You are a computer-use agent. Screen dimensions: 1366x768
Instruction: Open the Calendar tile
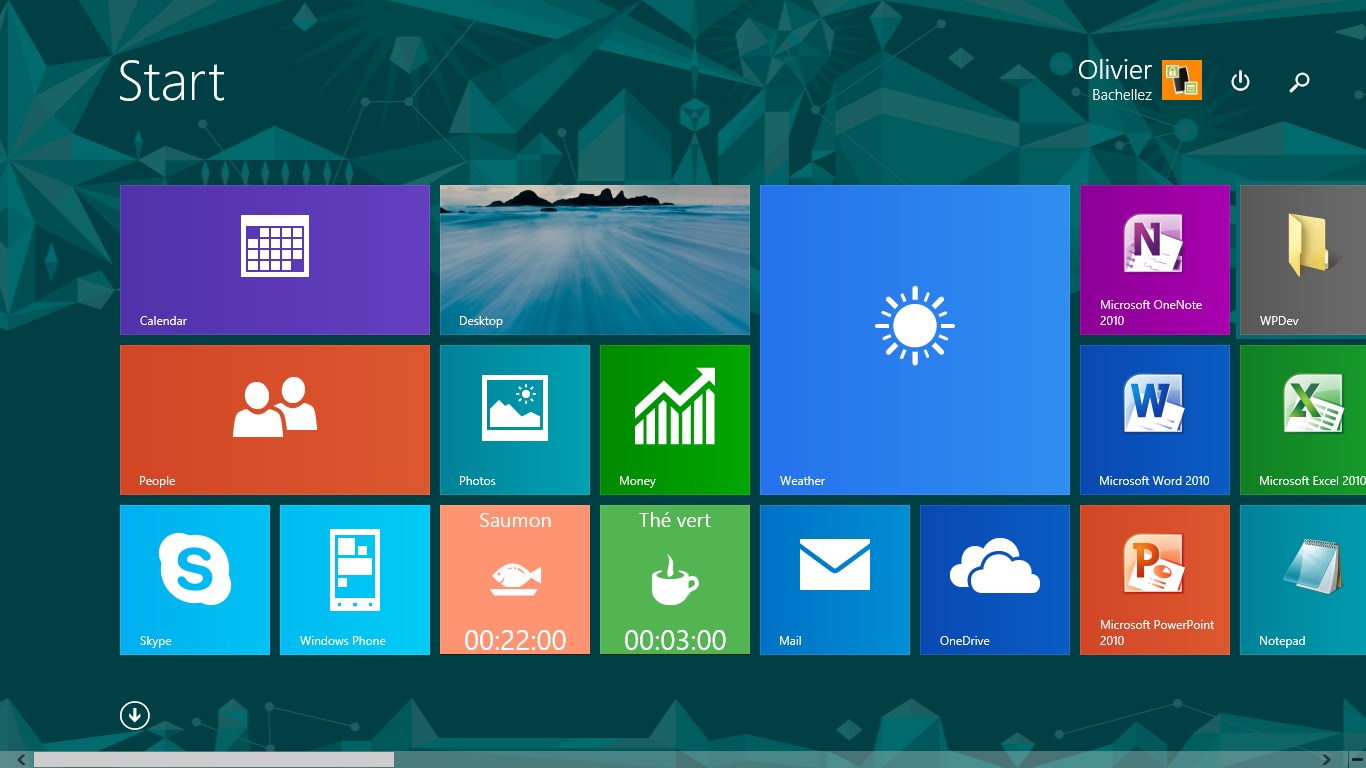(x=275, y=260)
